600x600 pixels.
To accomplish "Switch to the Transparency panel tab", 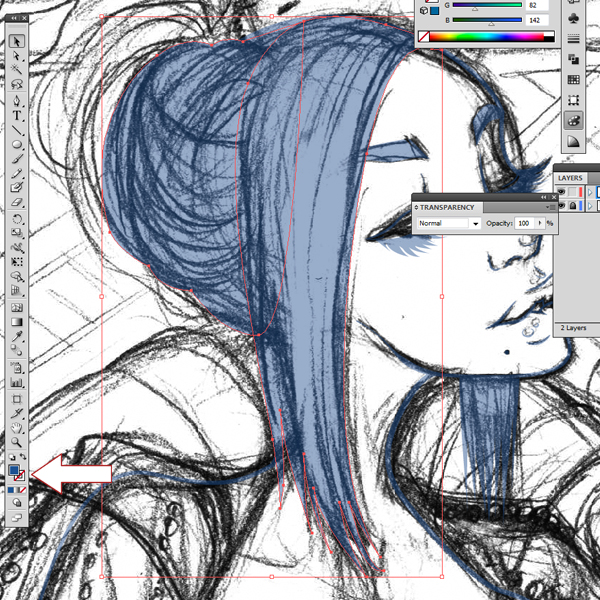I will [447, 207].
